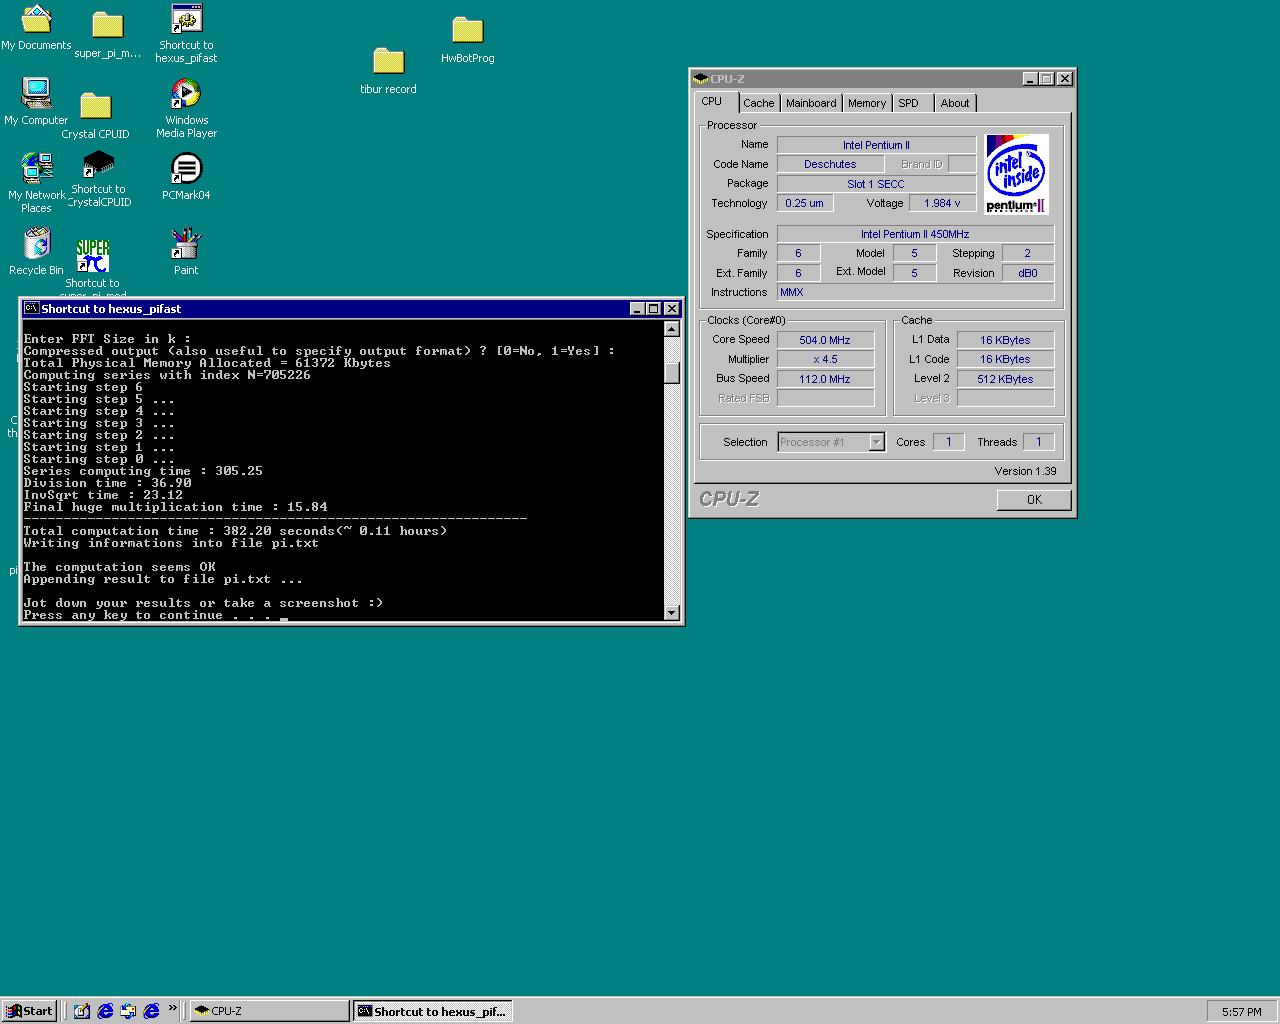
Task: Expand the quick launch overflow chevron
Action: click(173, 1008)
